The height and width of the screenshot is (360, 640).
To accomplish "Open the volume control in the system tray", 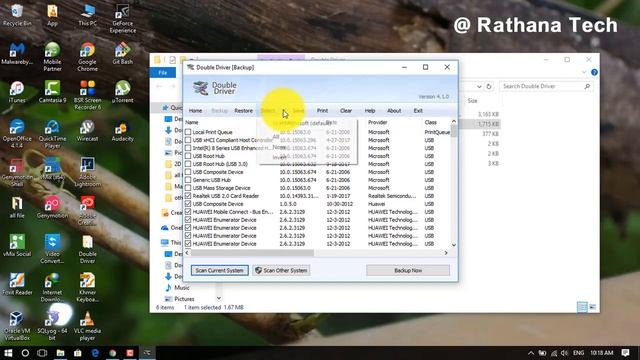I will pyautogui.click(x=564, y=353).
